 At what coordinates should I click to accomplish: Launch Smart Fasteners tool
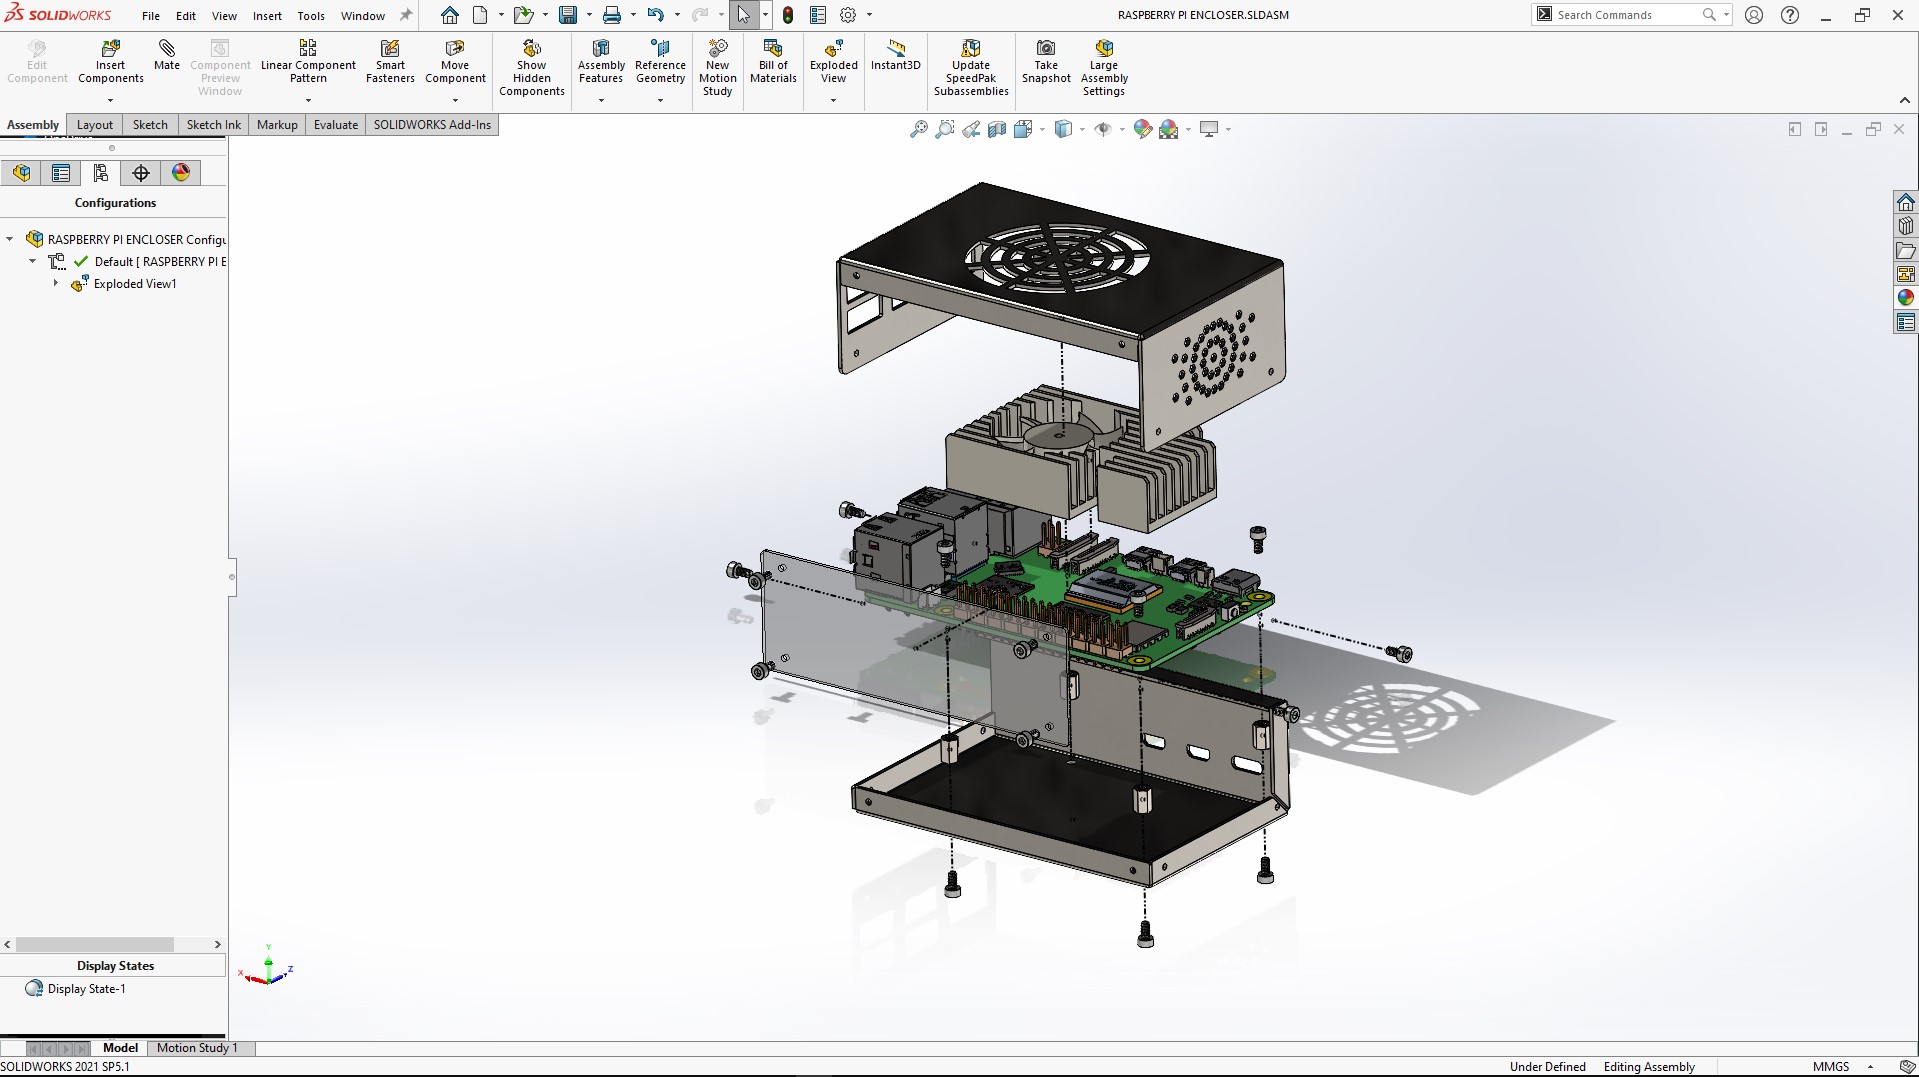(x=390, y=62)
